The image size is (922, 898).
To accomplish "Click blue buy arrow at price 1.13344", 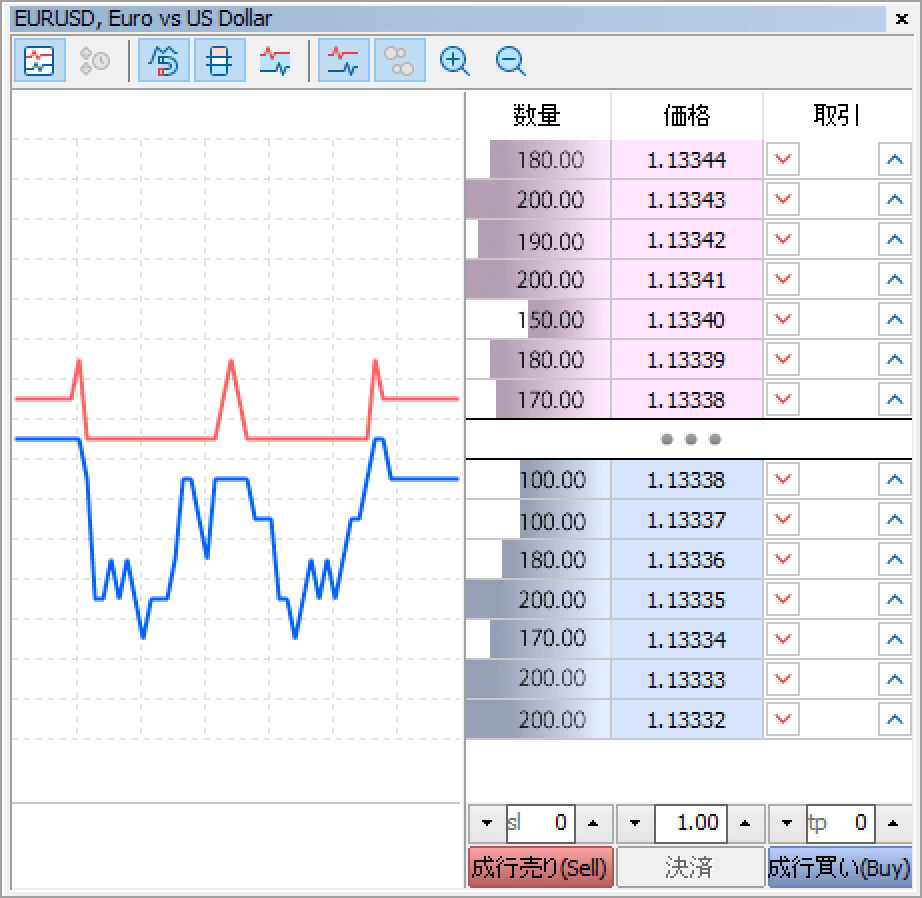I will pos(895,159).
